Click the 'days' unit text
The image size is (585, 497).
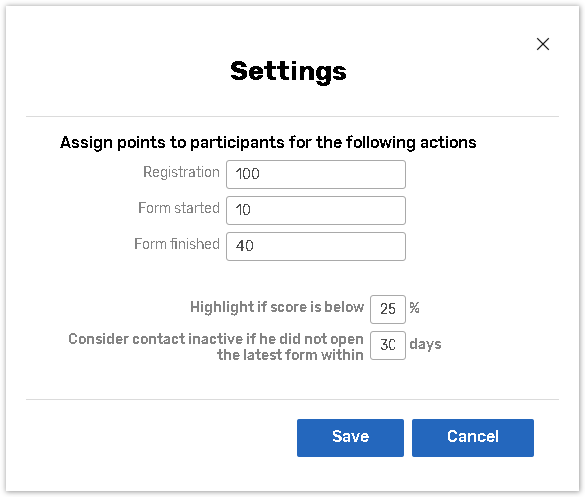pos(425,344)
